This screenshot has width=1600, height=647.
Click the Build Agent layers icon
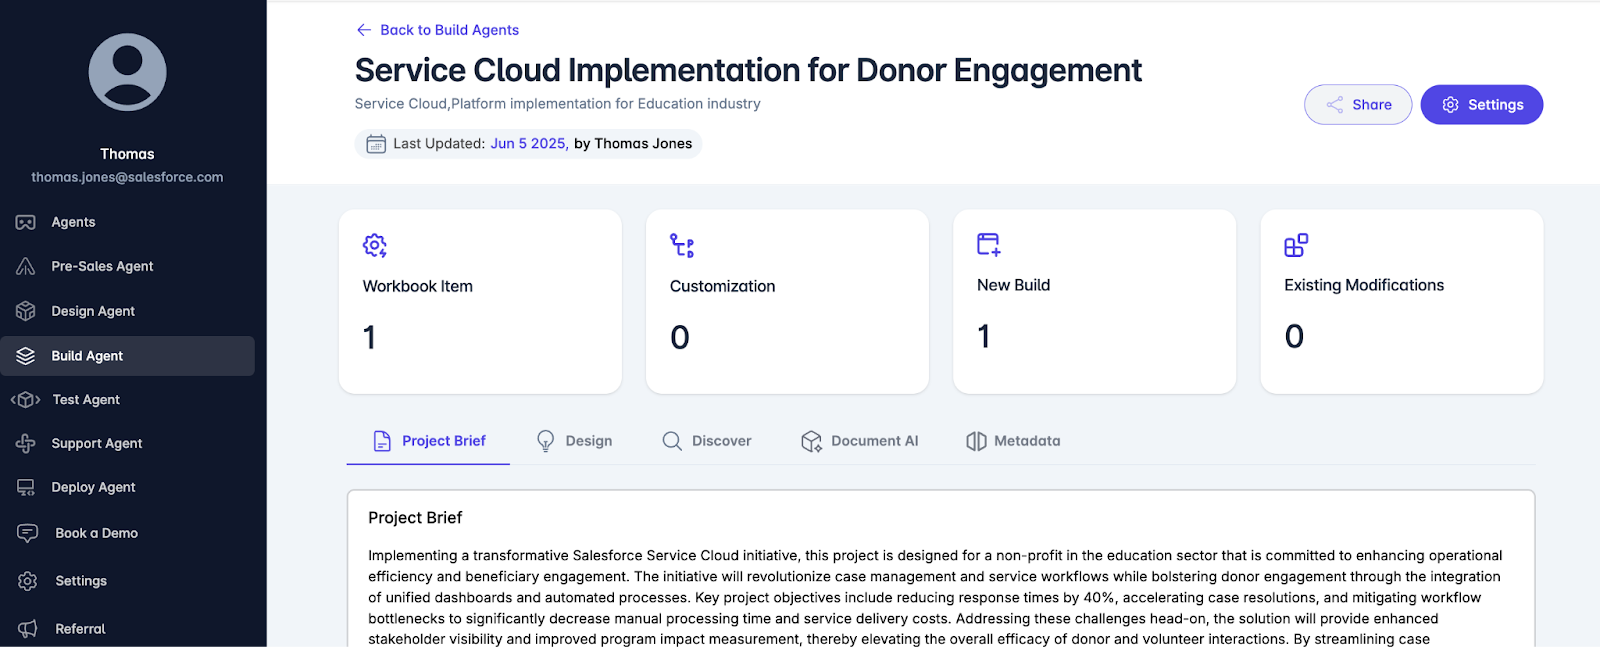(x=26, y=356)
